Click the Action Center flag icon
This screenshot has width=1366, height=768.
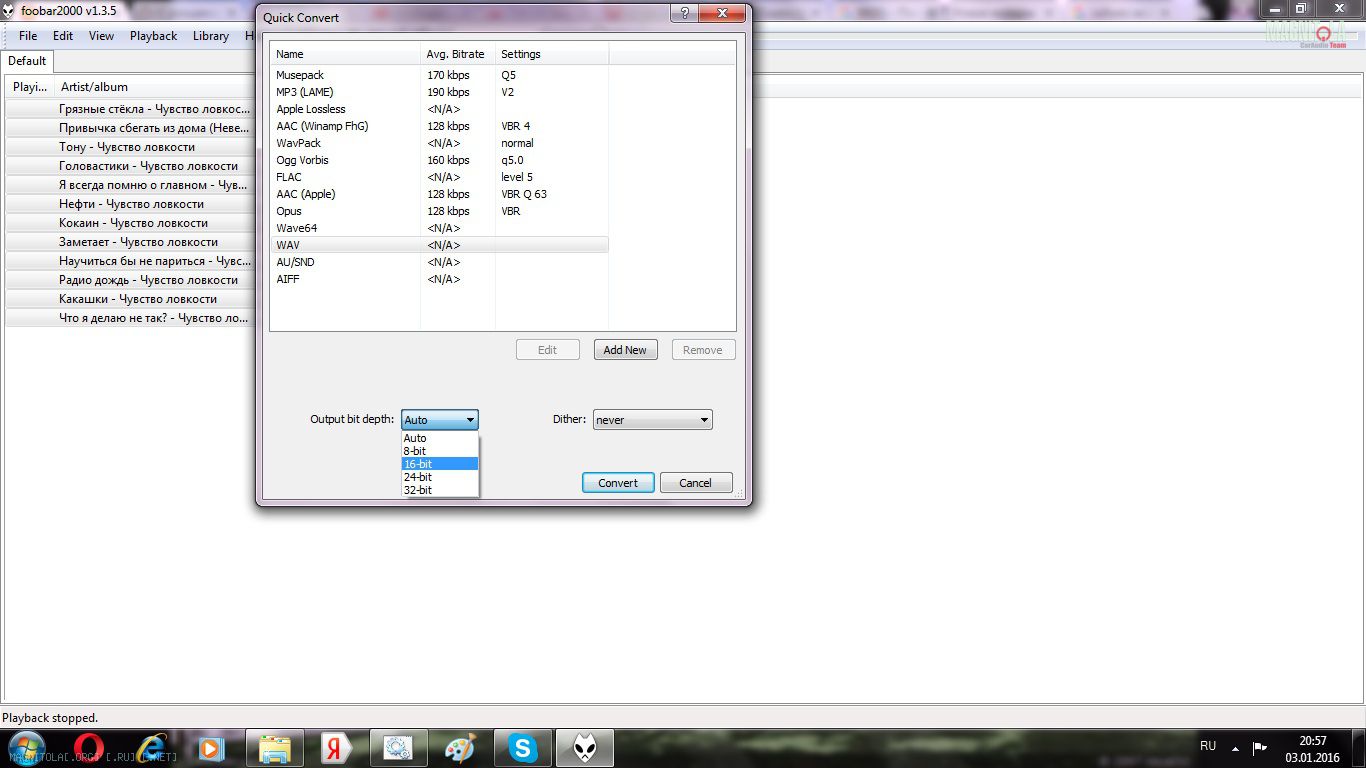[1260, 747]
